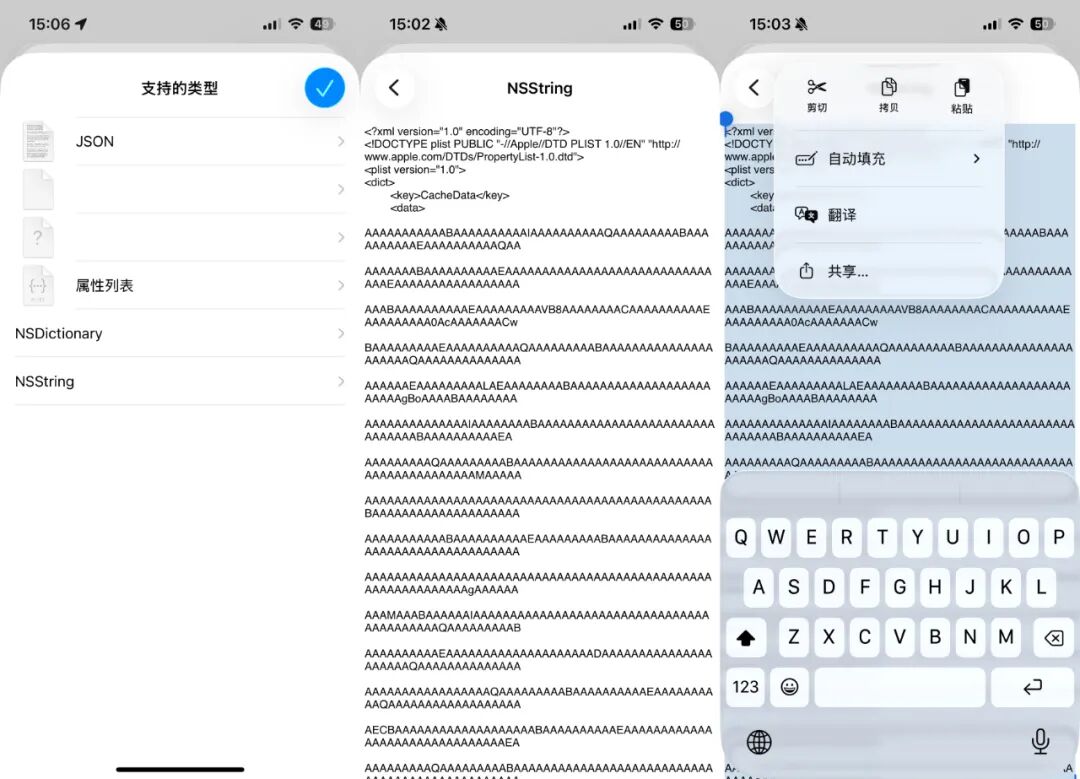Expand the NSString row chevron
1080x779 pixels.
pos(340,381)
